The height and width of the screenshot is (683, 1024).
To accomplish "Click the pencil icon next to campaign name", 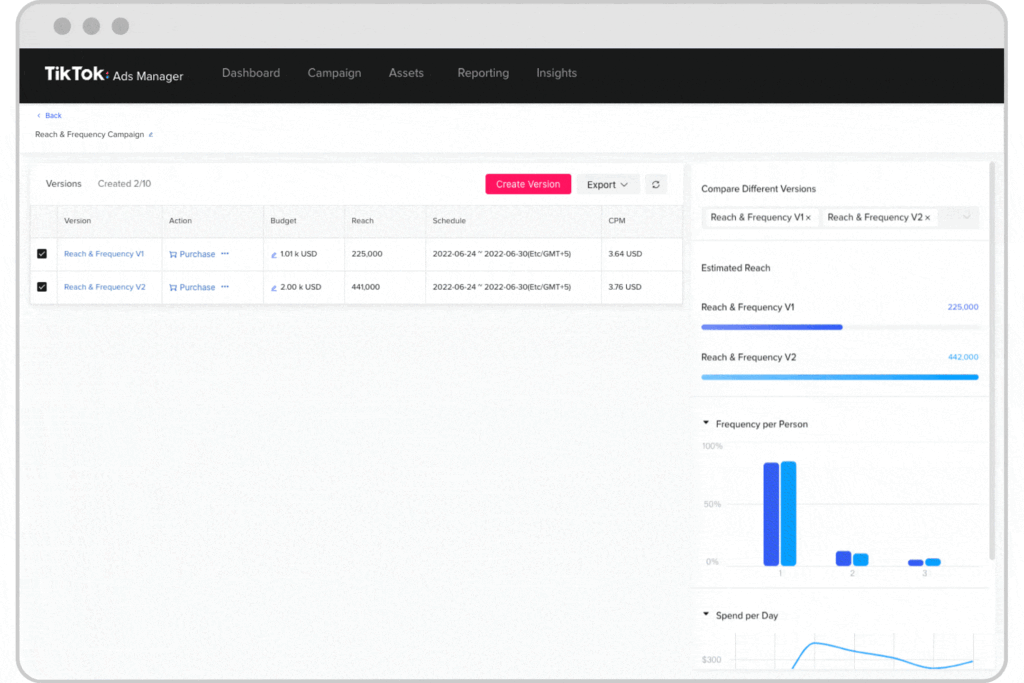I will point(151,134).
